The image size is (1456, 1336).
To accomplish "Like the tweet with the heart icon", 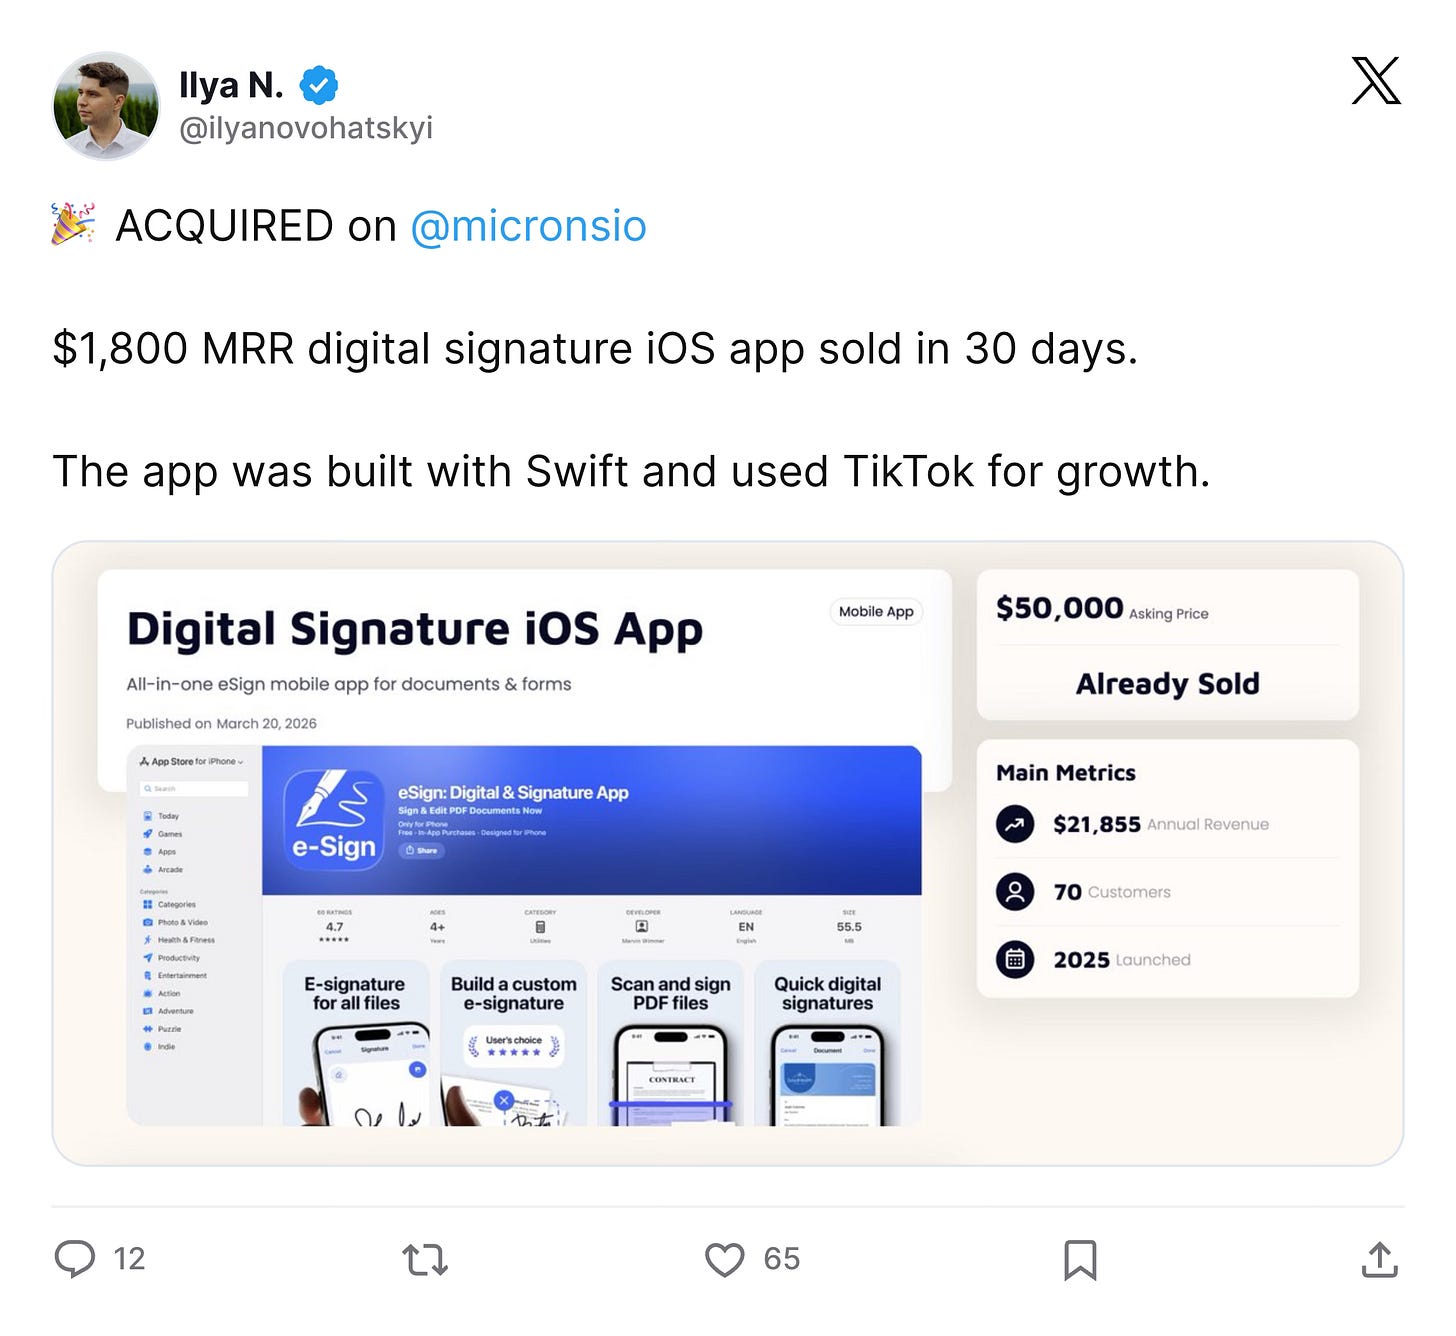I will 725,1260.
